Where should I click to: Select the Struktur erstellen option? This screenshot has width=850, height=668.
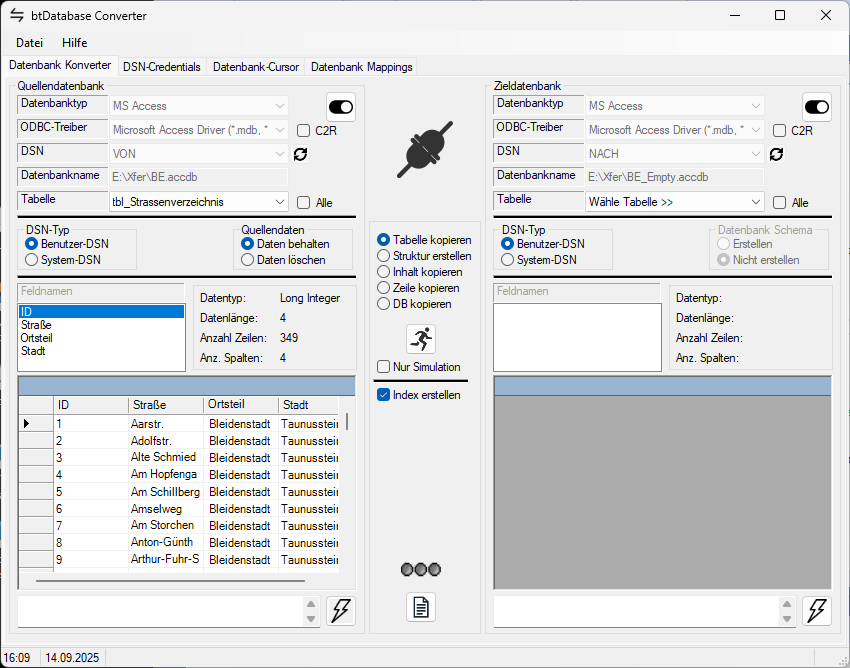click(x=384, y=256)
